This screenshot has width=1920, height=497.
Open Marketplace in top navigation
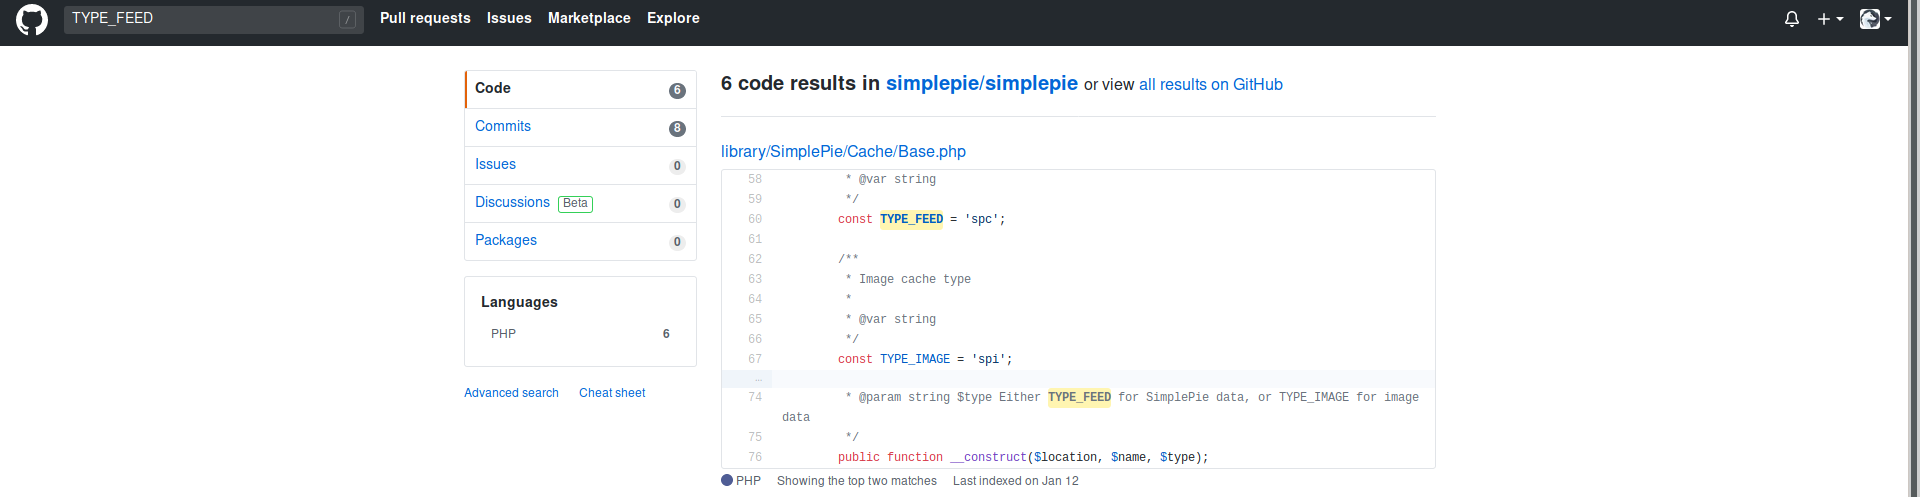(589, 18)
